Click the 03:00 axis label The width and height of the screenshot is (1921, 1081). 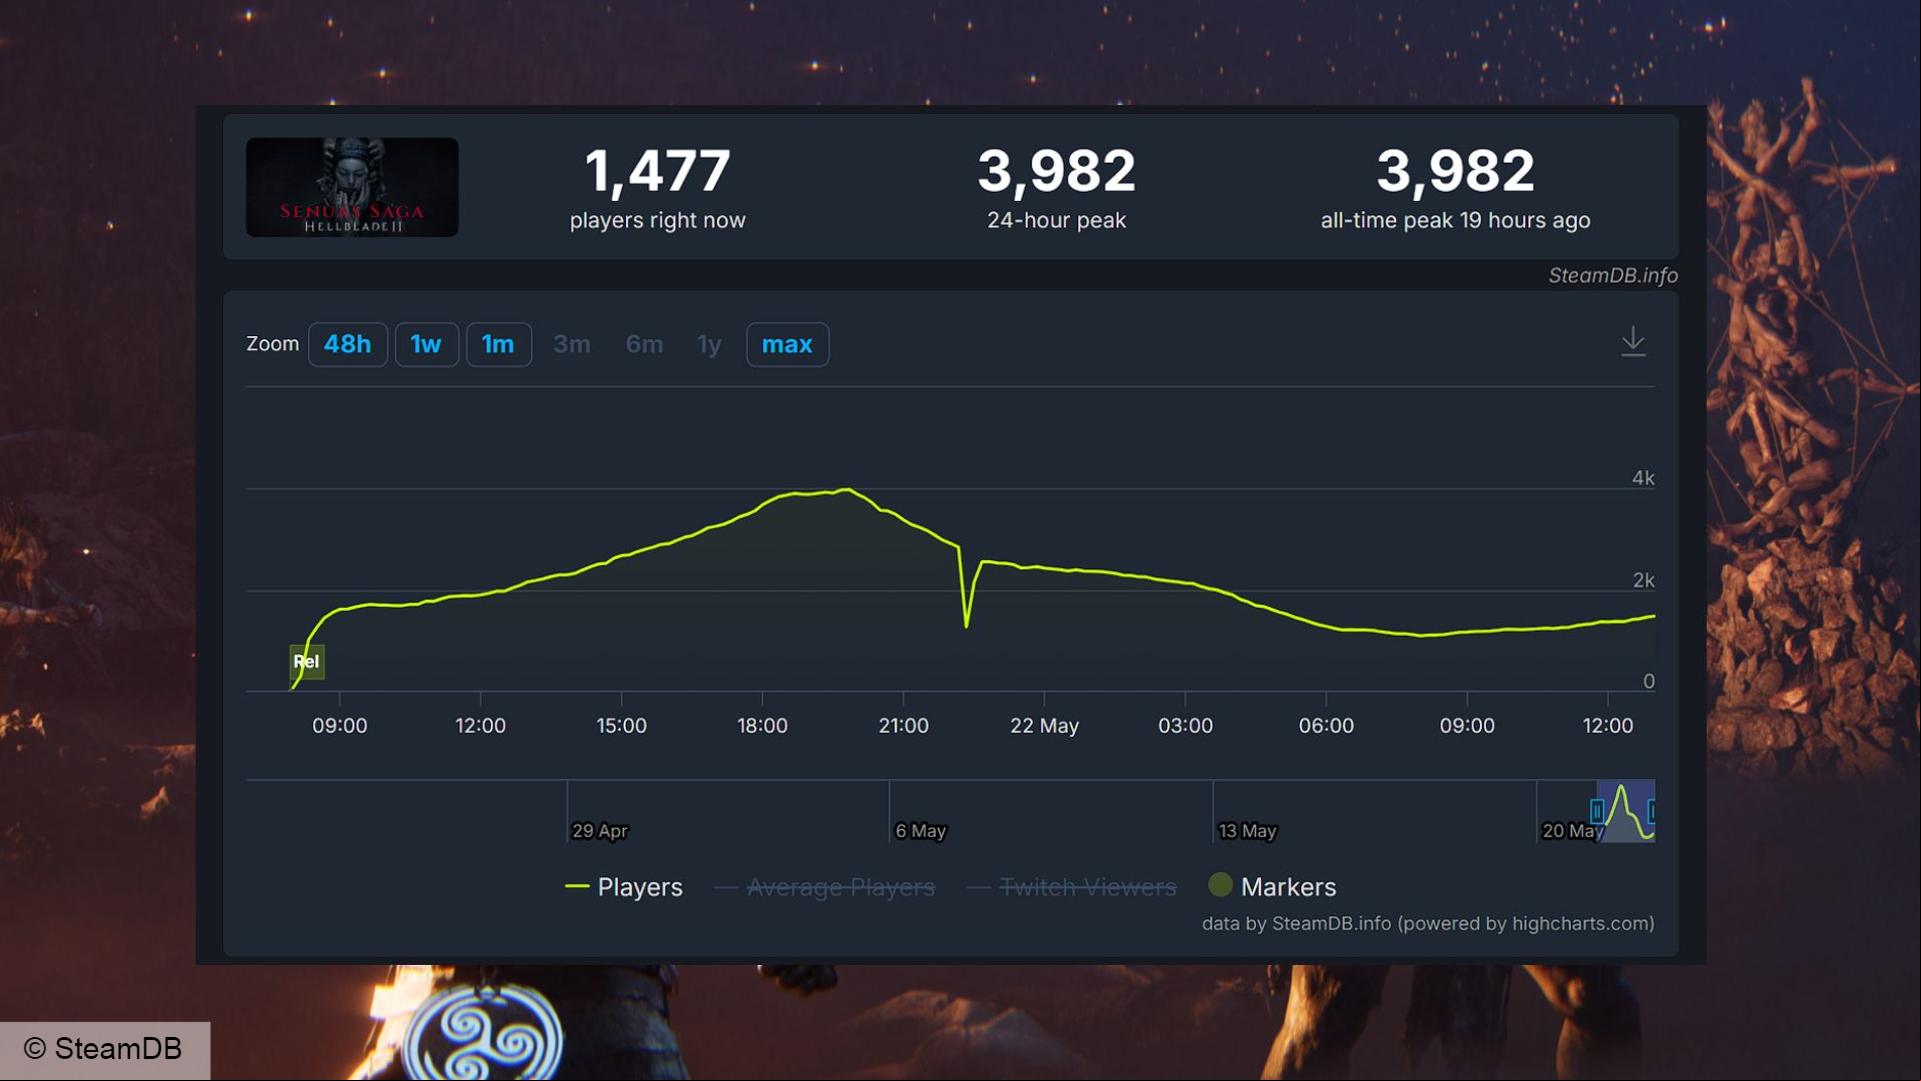click(1185, 726)
